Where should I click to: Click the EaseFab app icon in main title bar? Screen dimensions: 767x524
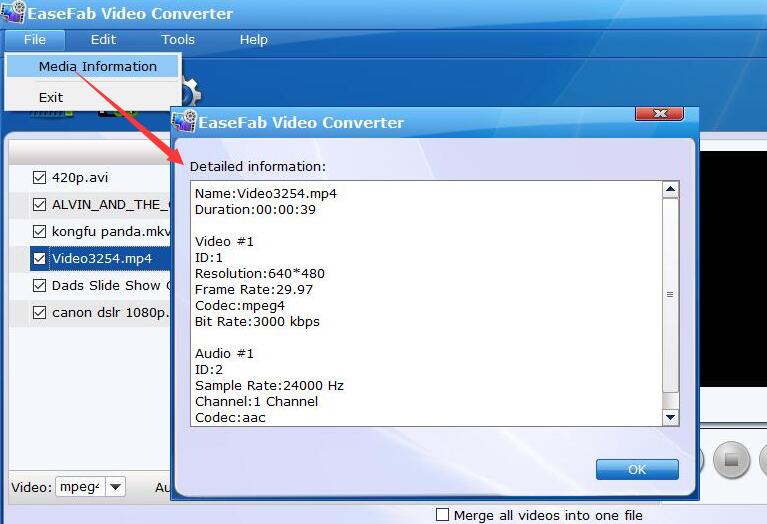(13, 12)
